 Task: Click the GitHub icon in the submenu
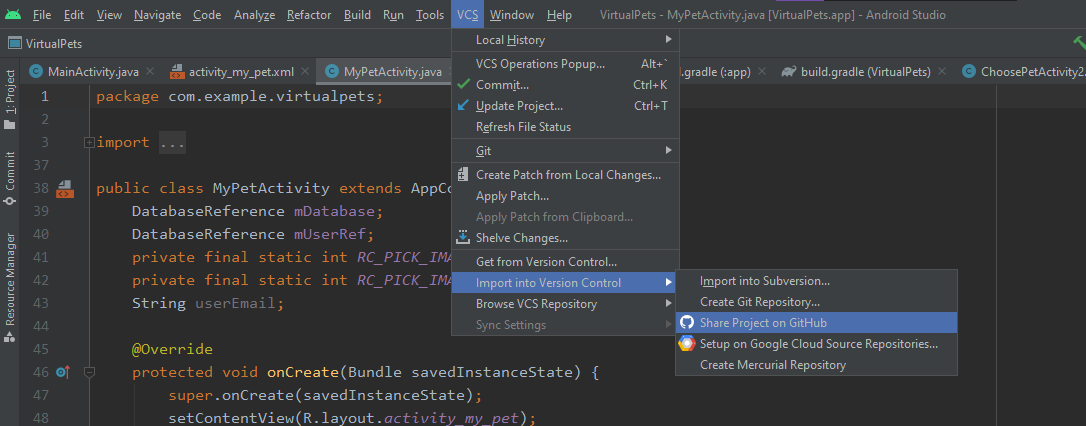click(x=687, y=323)
